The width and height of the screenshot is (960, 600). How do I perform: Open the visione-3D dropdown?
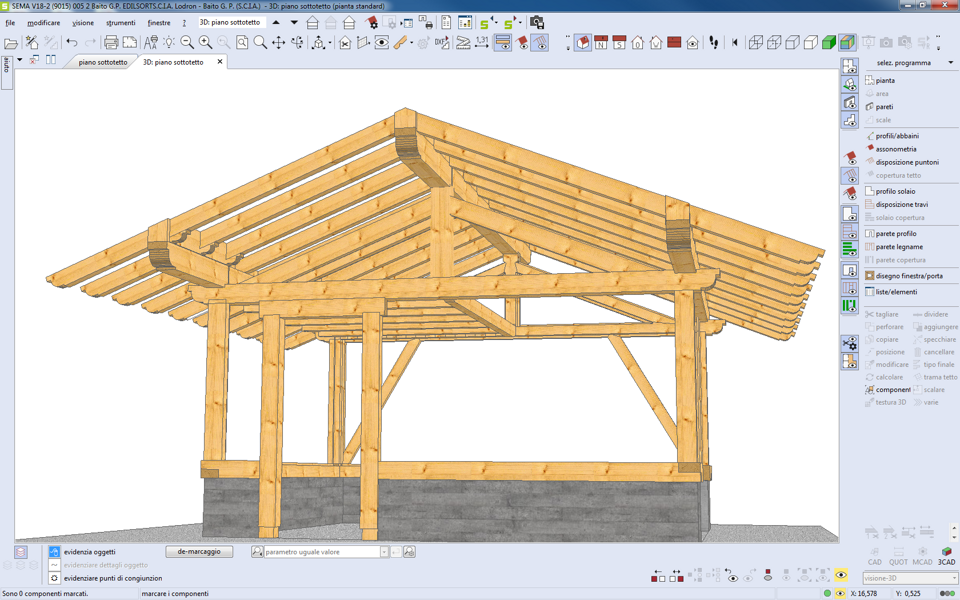(953, 578)
